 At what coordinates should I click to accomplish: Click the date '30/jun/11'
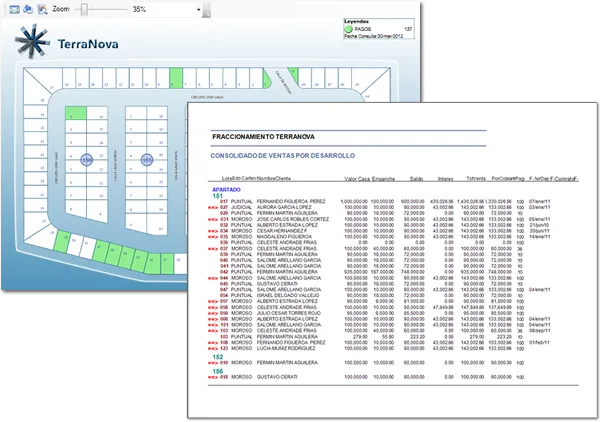click(x=540, y=231)
